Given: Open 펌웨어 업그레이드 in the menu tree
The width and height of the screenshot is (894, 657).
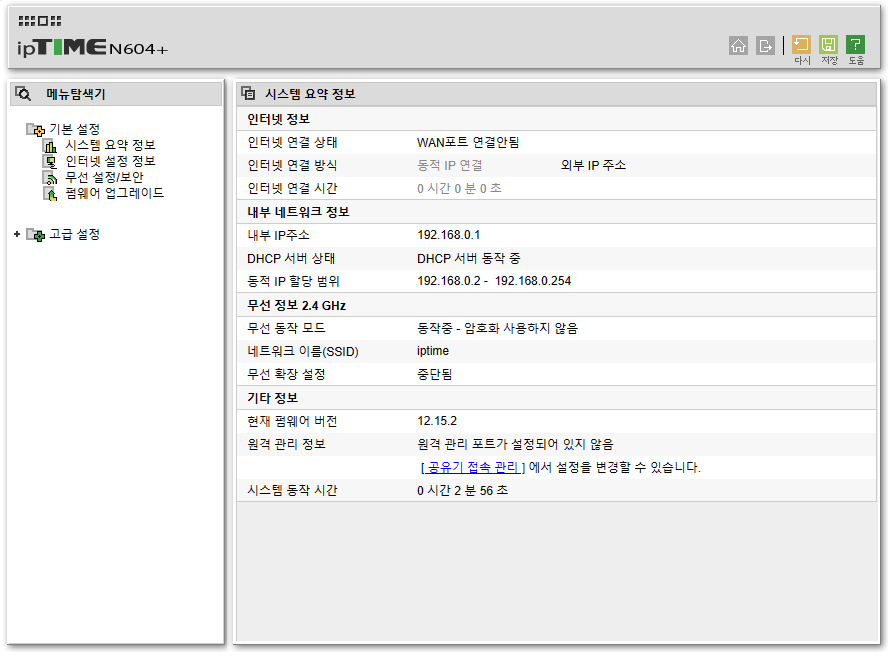Looking at the screenshot, I should (114, 193).
